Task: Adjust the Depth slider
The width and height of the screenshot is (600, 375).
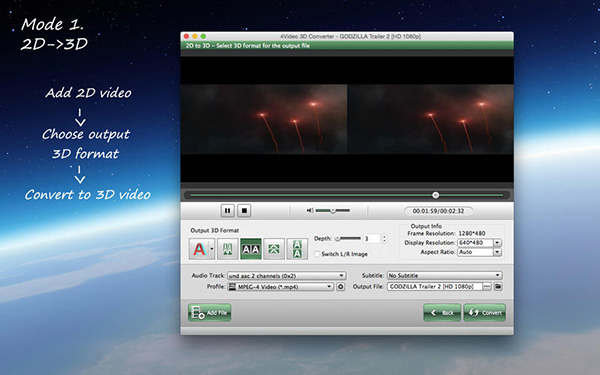Action: [348, 239]
